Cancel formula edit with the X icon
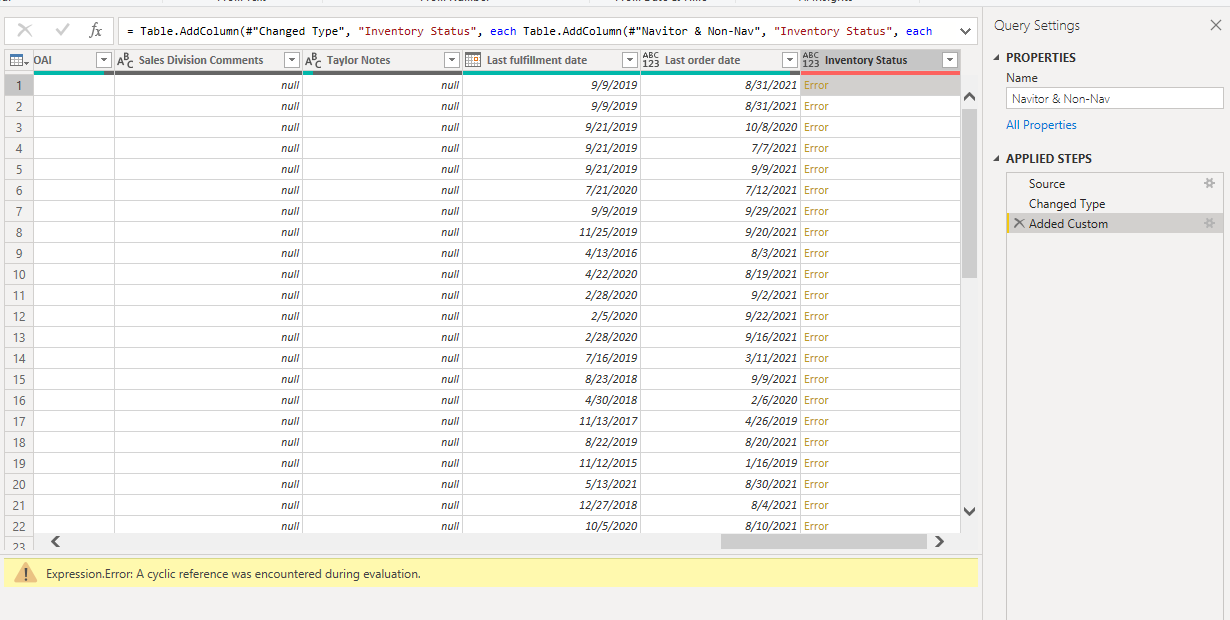 coord(26,31)
